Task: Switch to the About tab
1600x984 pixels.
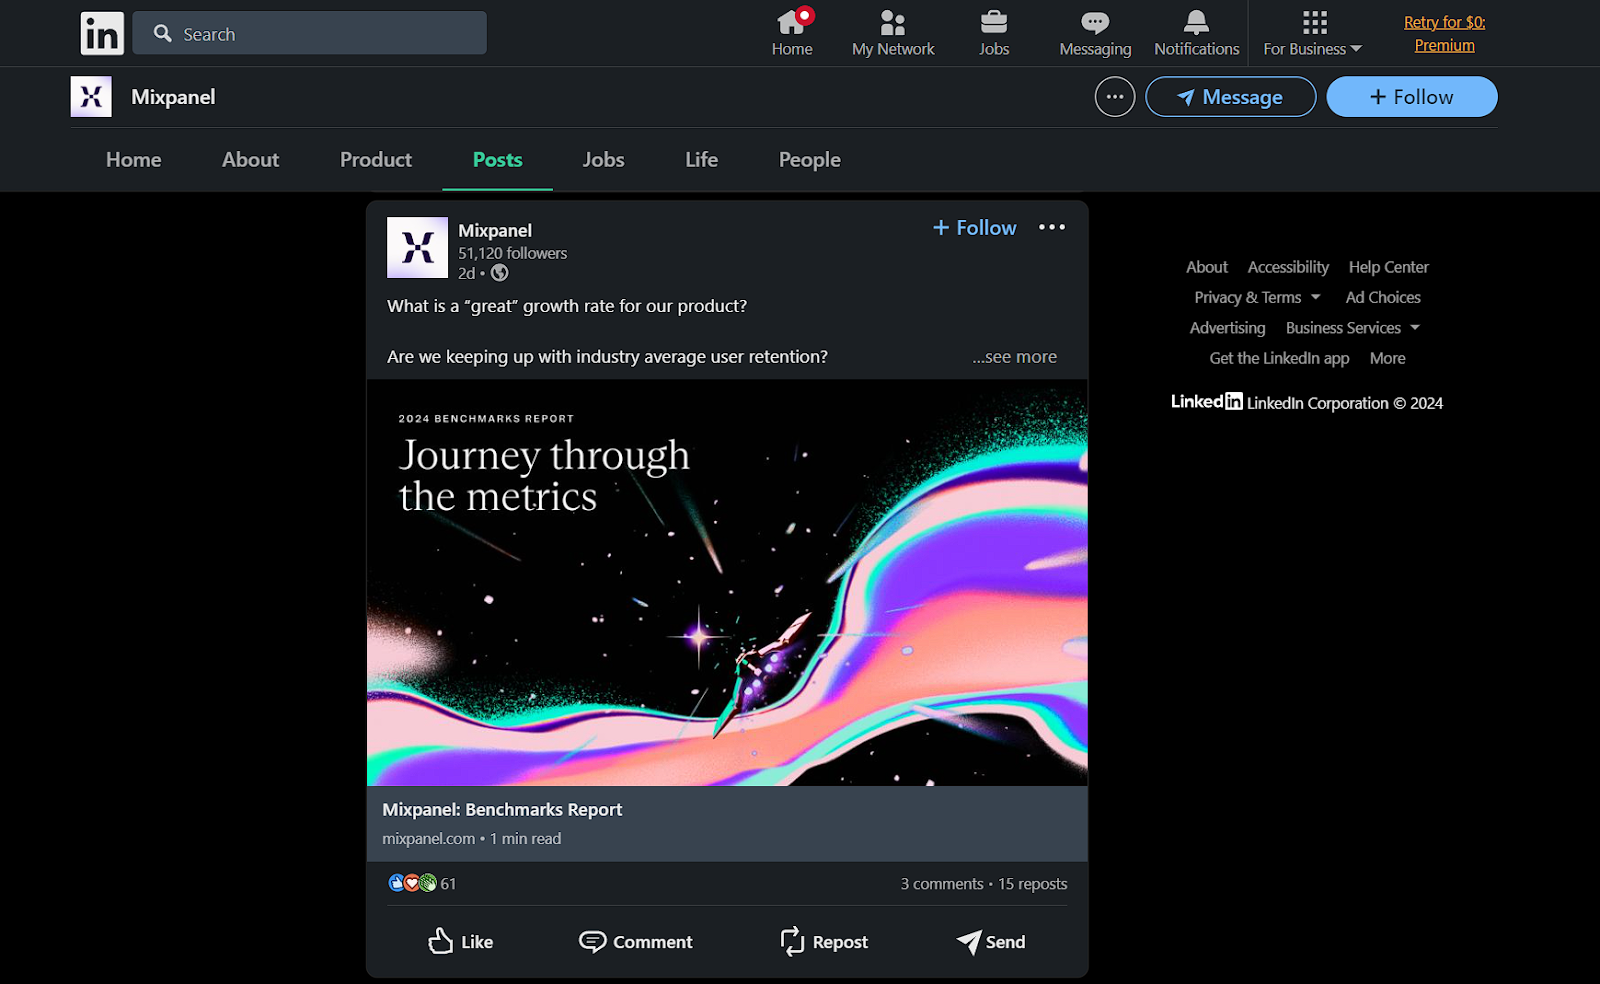Action: [250, 160]
